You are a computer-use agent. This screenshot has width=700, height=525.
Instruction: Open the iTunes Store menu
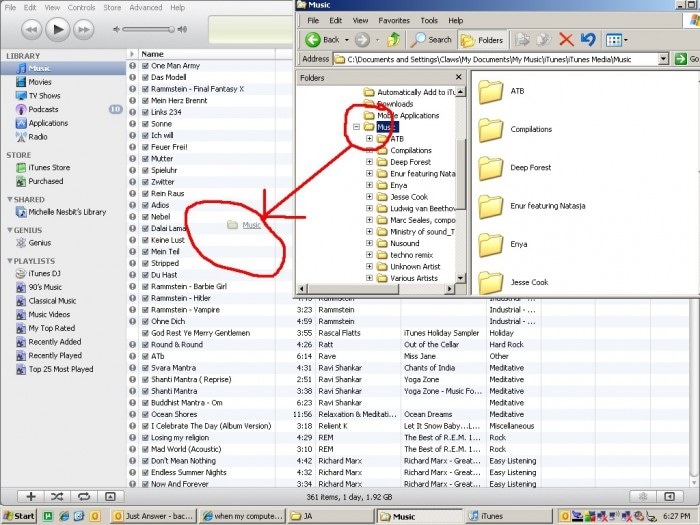click(x=112, y=8)
